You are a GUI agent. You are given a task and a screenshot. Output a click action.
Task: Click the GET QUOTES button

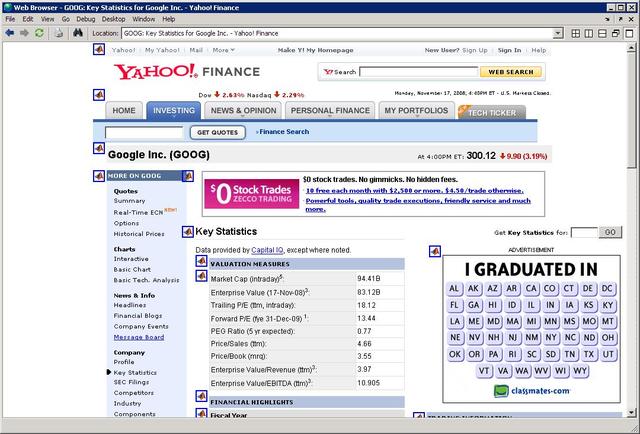pyautogui.click(x=218, y=132)
